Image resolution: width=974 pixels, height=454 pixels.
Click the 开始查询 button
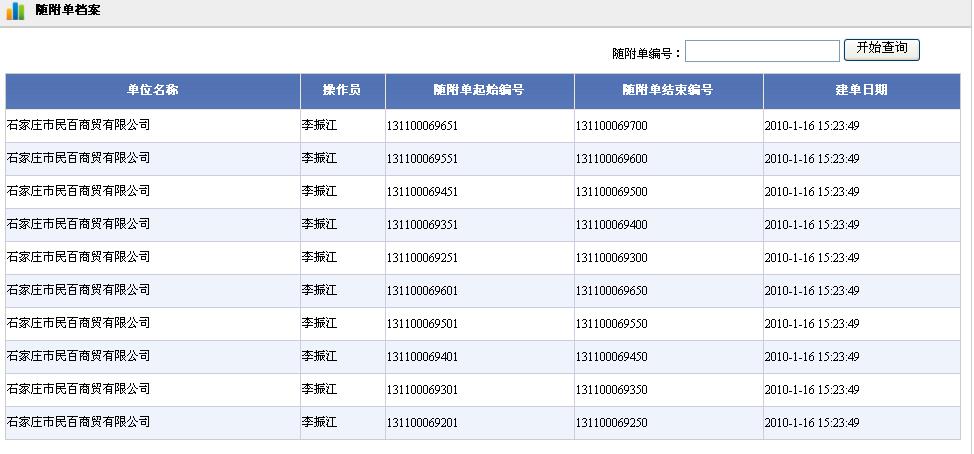point(881,49)
